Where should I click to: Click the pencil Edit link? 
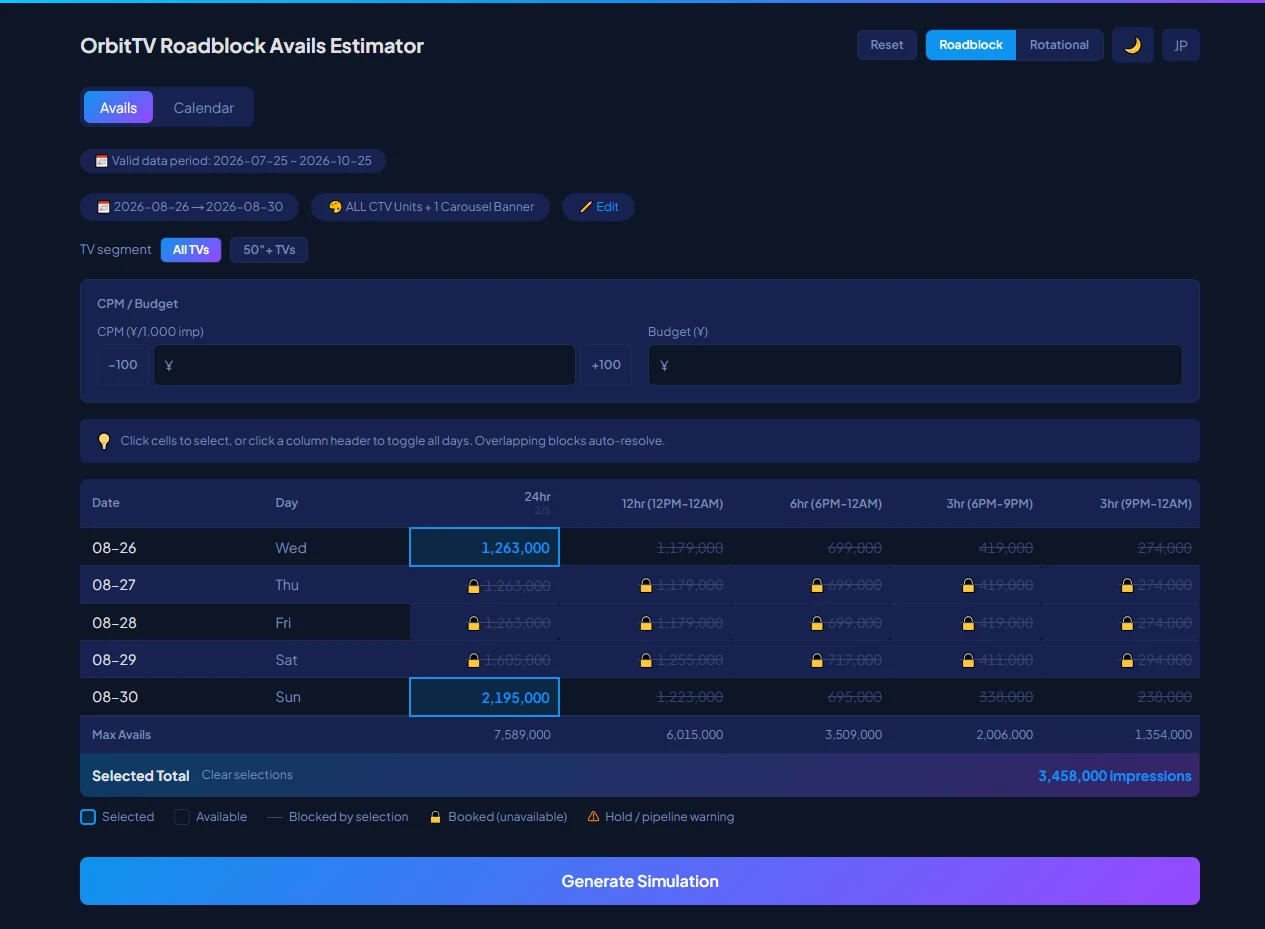598,207
